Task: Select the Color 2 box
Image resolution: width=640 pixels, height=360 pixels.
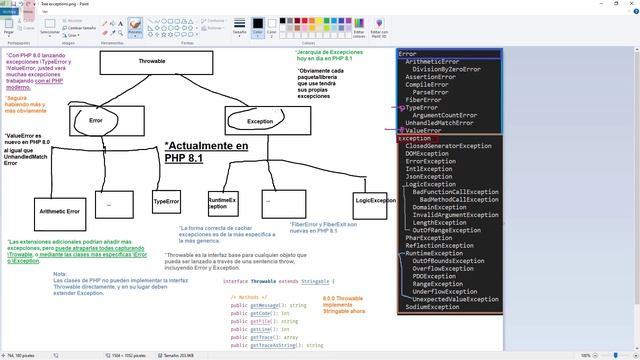Action: click(x=271, y=27)
